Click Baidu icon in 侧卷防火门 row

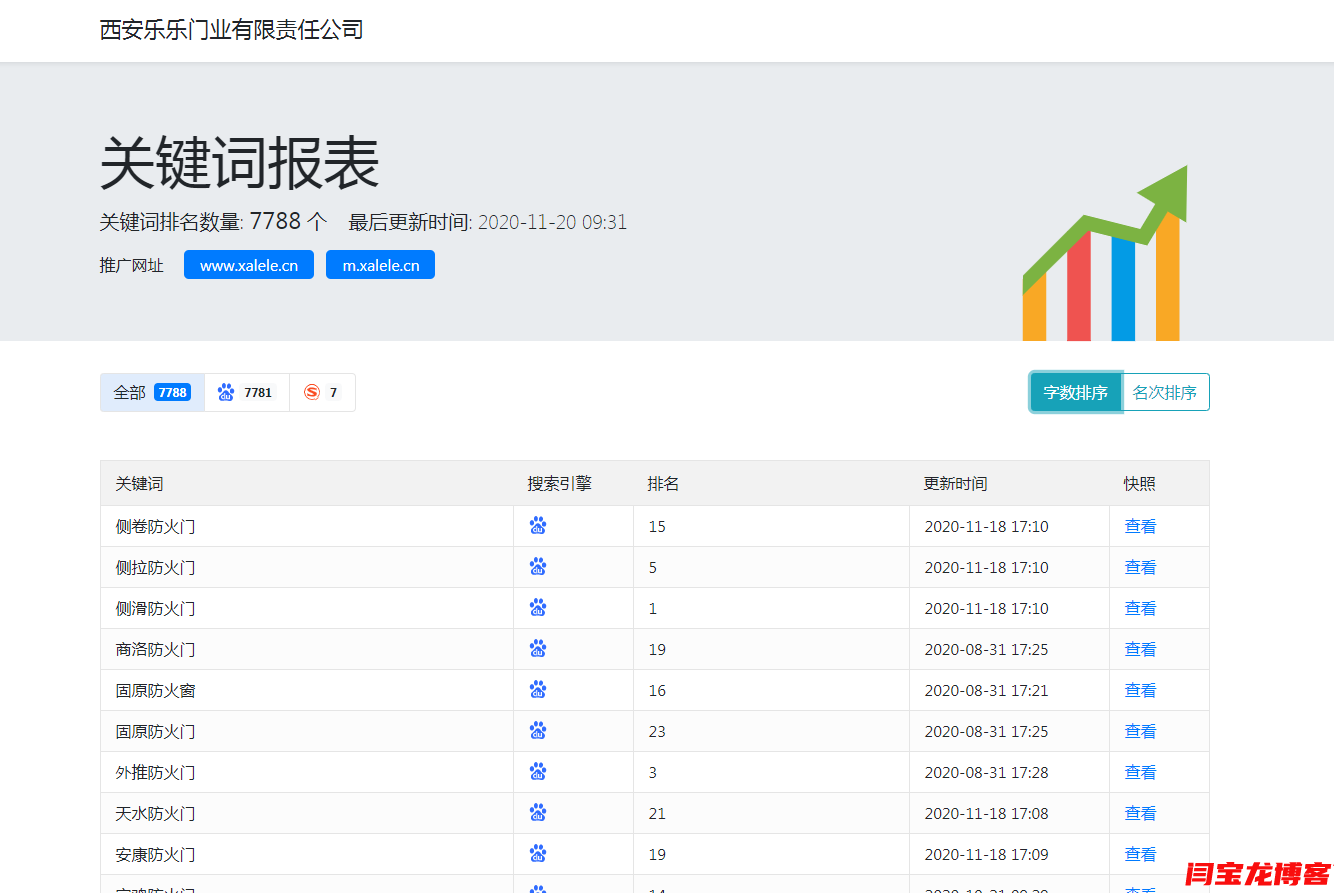pyautogui.click(x=538, y=526)
